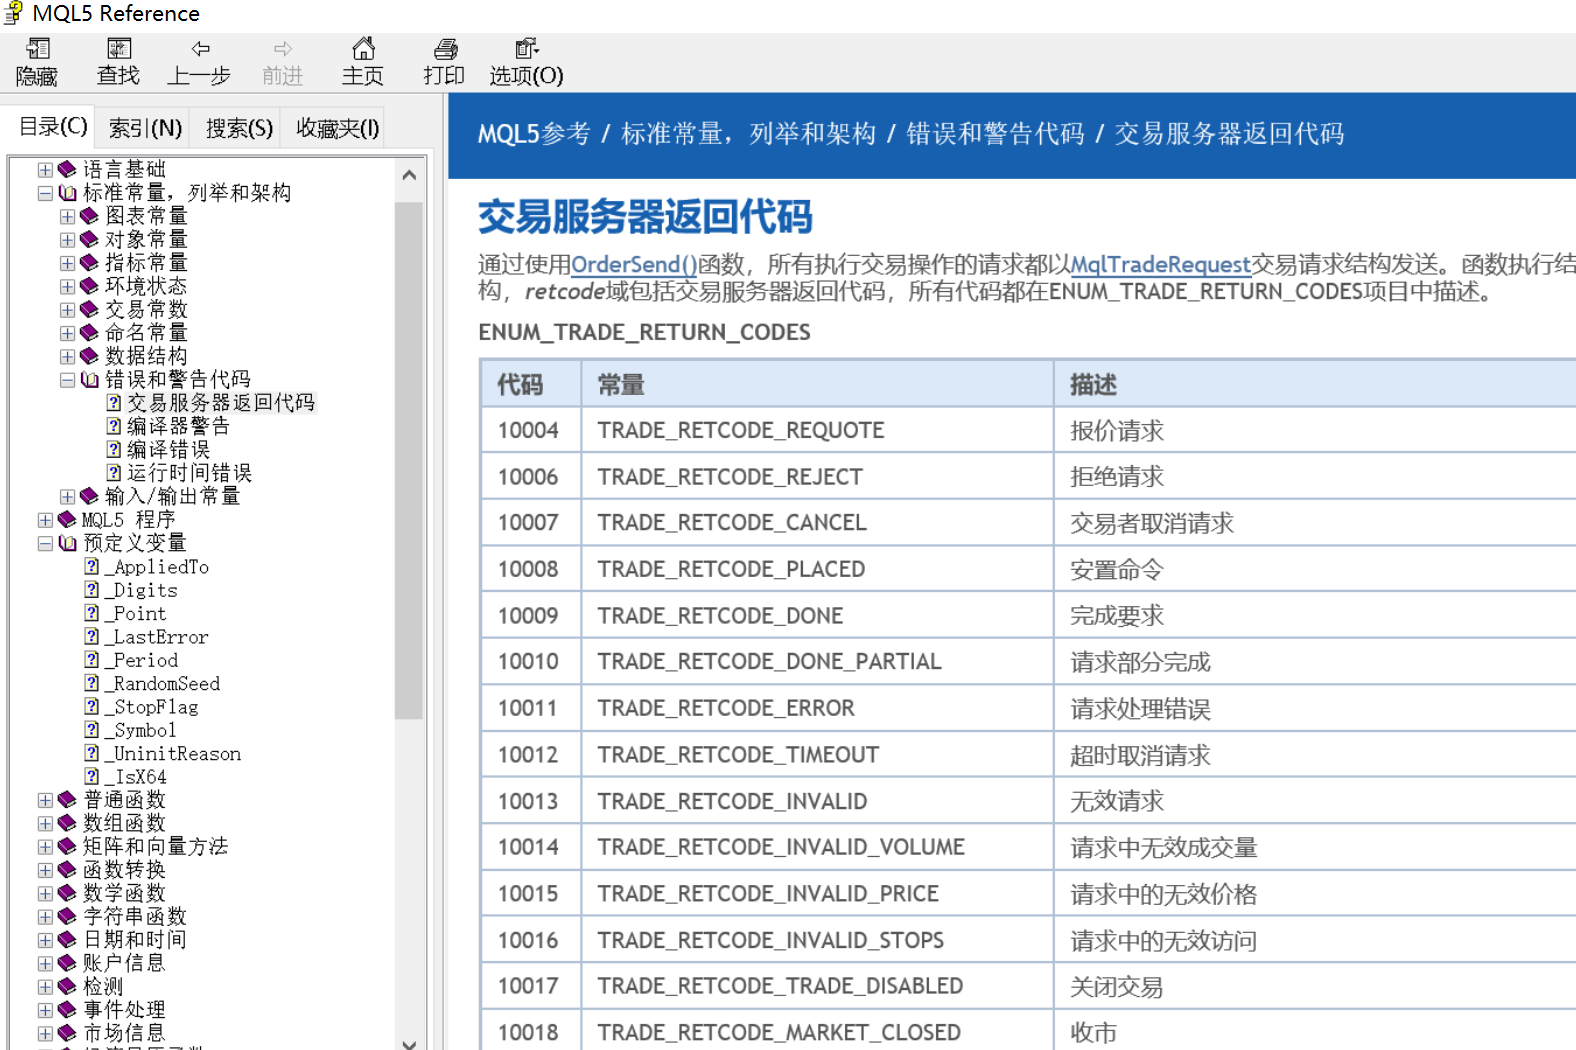Select the _RandomSeed tree item
The height and width of the screenshot is (1050, 1576).
(165, 683)
